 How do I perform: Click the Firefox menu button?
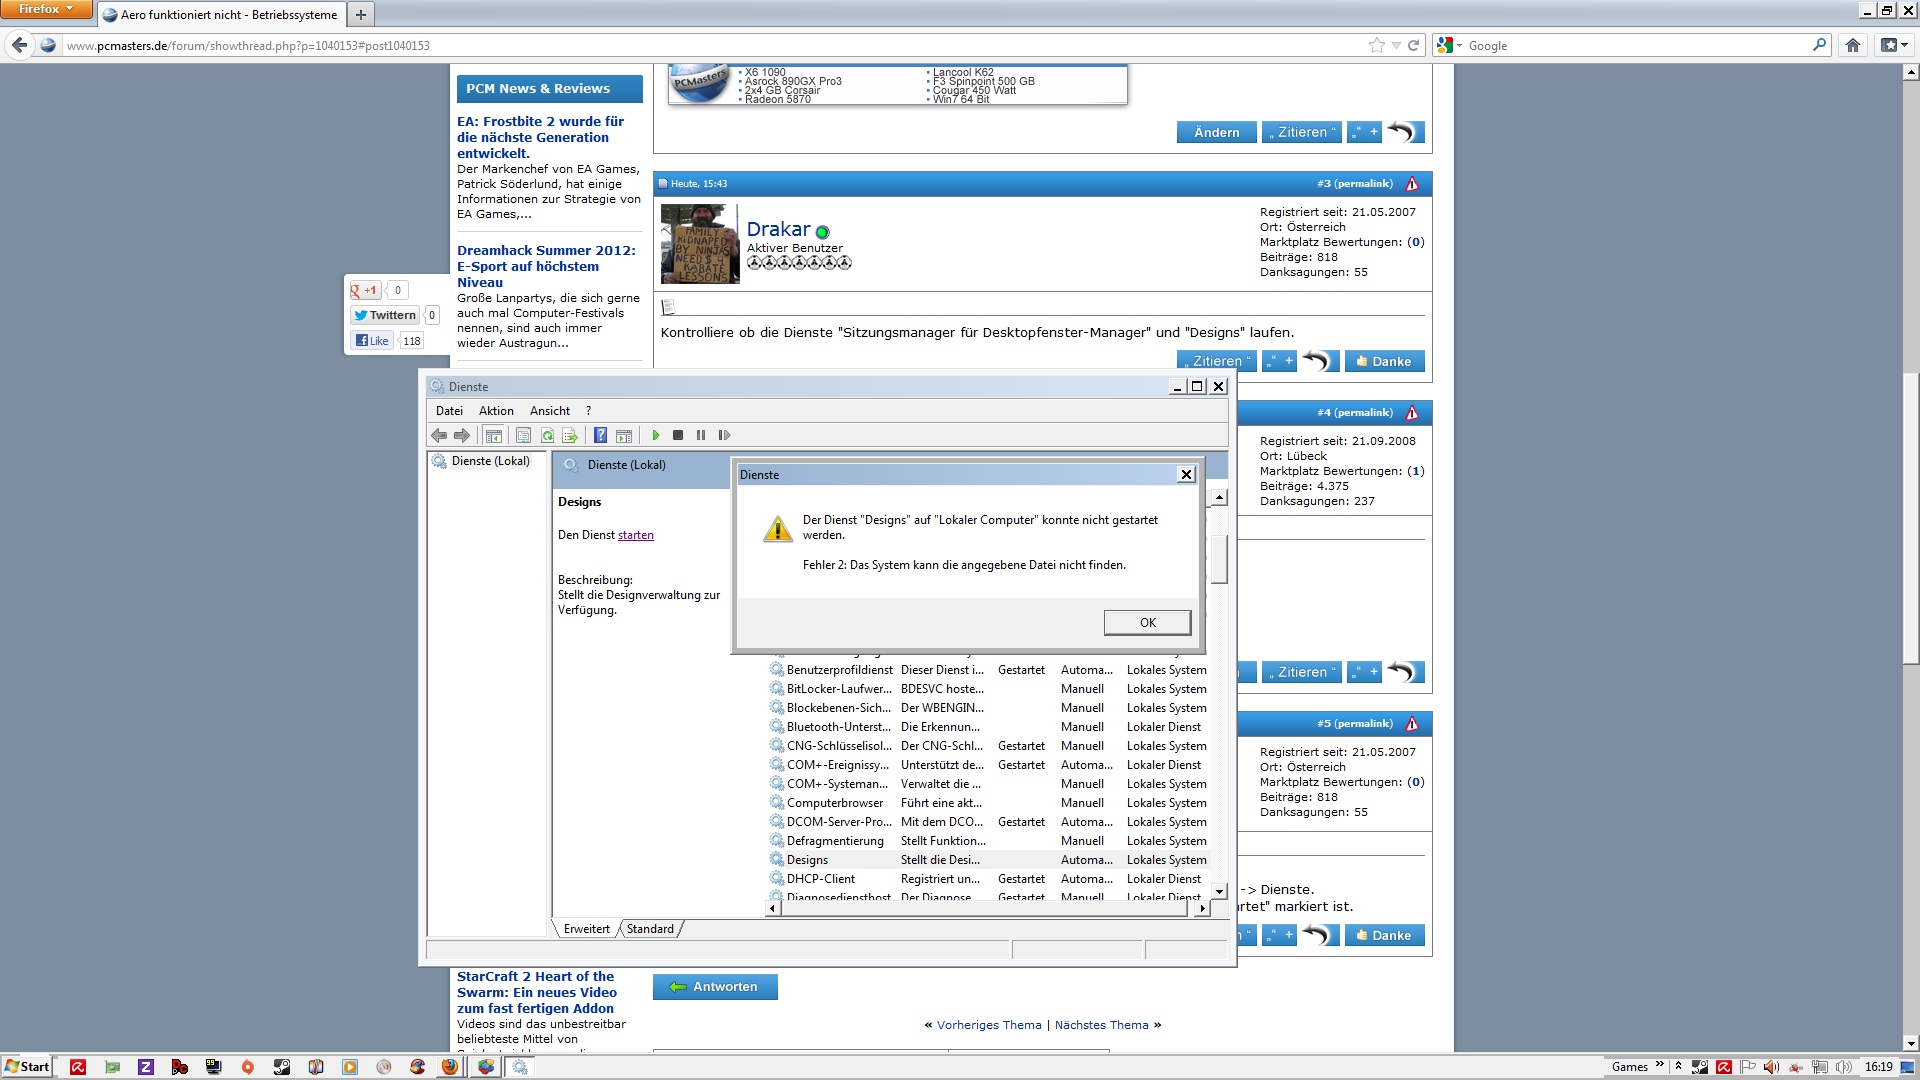pos(47,10)
